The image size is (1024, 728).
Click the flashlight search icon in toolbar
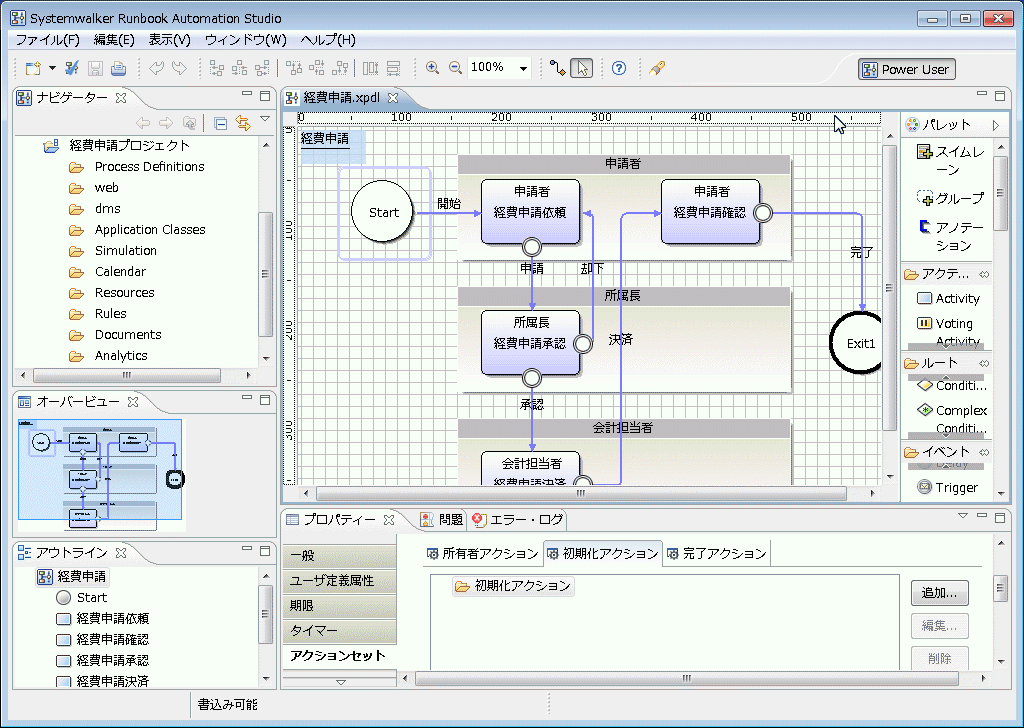(x=657, y=68)
